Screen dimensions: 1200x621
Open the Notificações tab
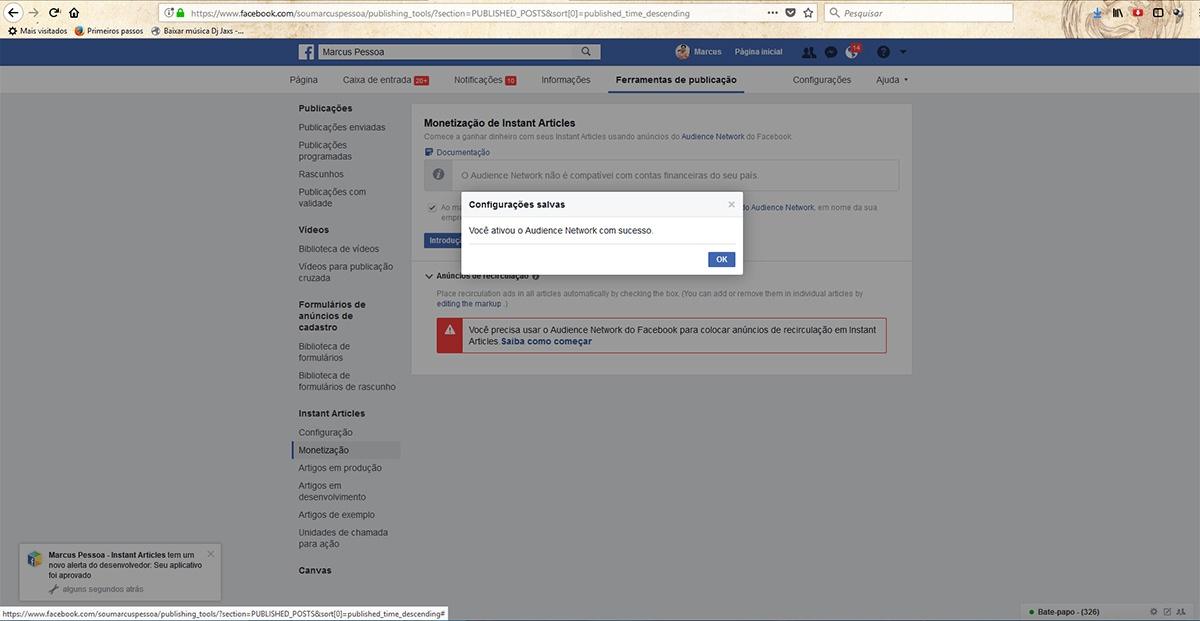[485, 80]
